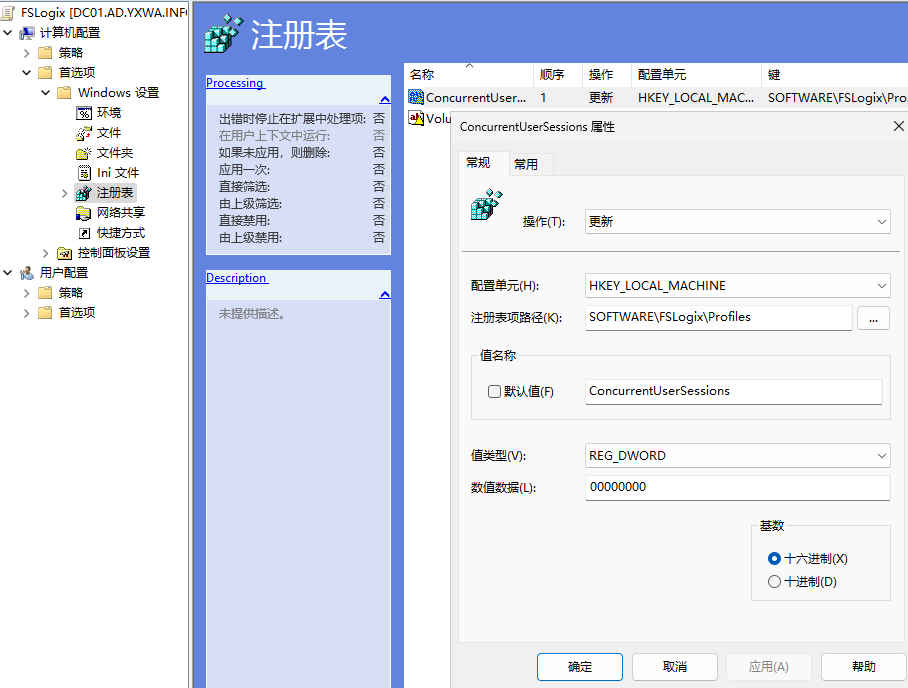Select the 十六进制 radio button
The image size is (908, 688).
point(774,559)
